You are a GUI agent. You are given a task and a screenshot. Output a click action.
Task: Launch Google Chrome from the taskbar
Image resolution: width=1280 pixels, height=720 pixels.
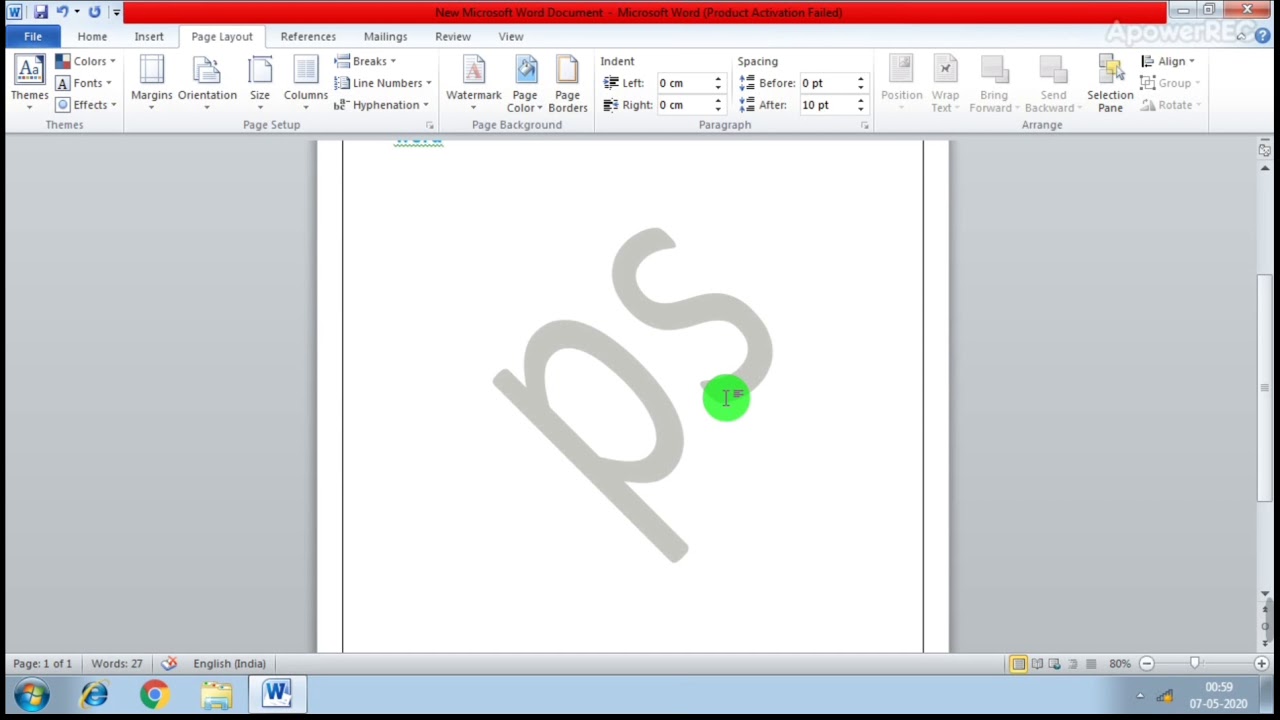(x=155, y=695)
